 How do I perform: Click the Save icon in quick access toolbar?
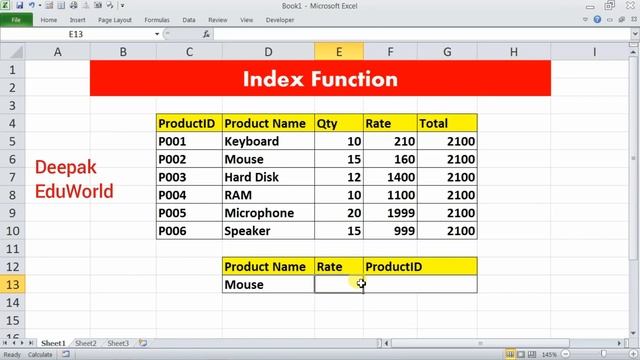pos(19,5)
